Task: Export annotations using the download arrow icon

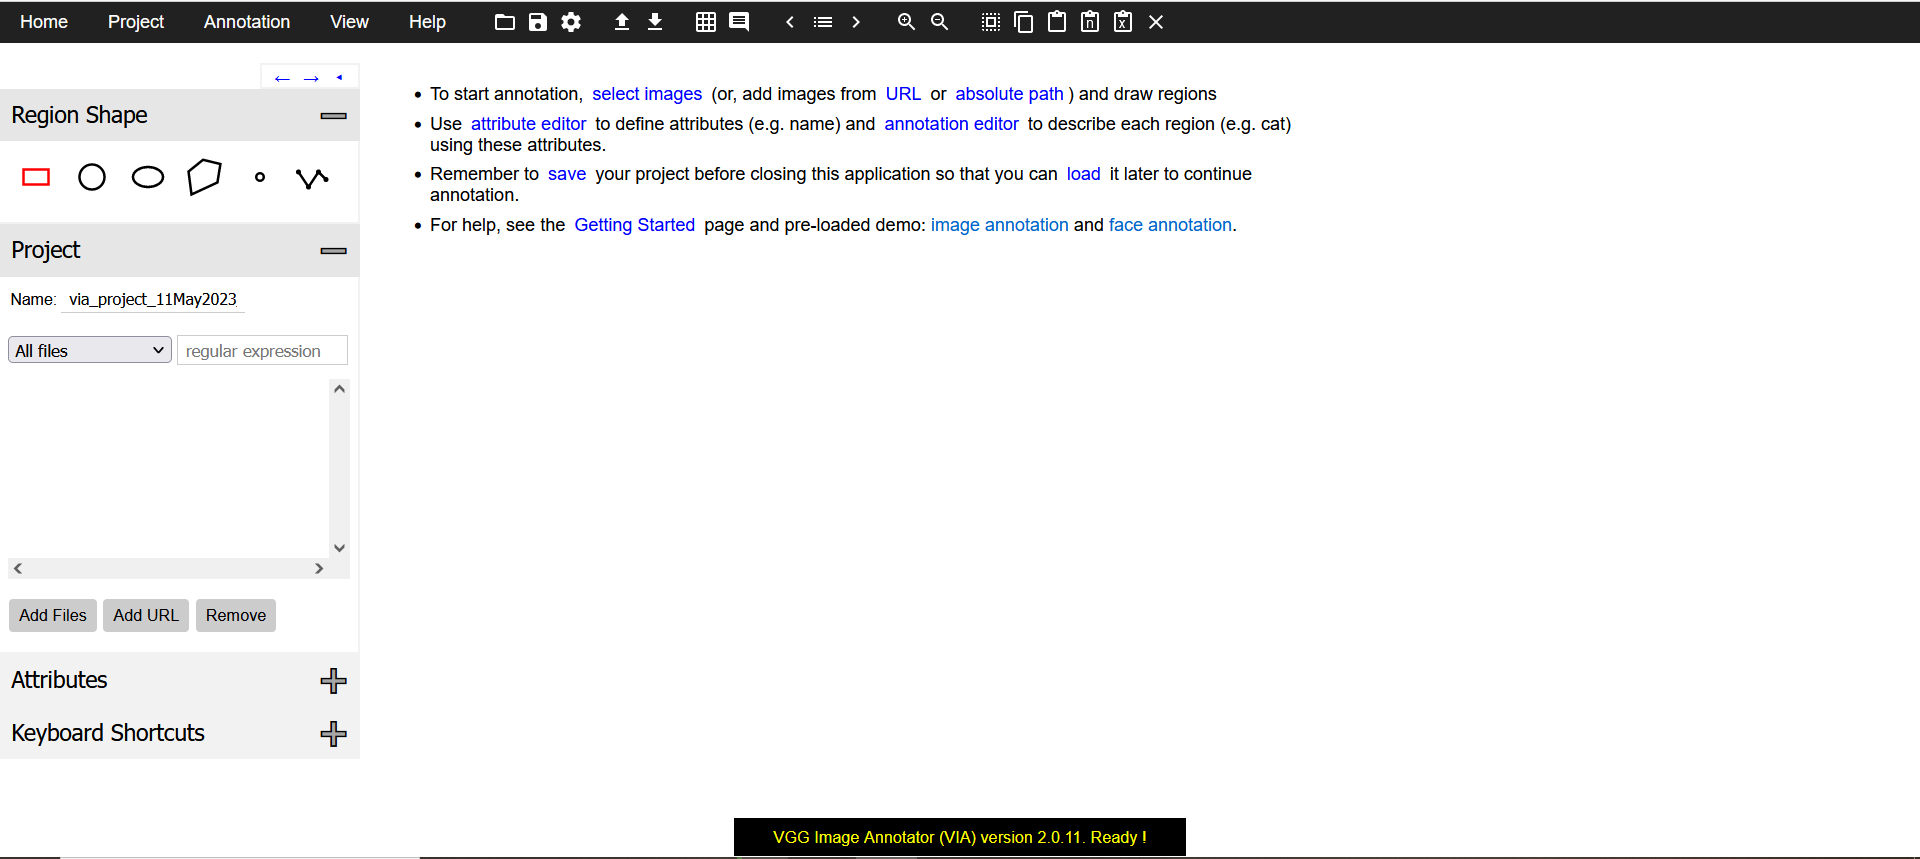Action: [655, 22]
